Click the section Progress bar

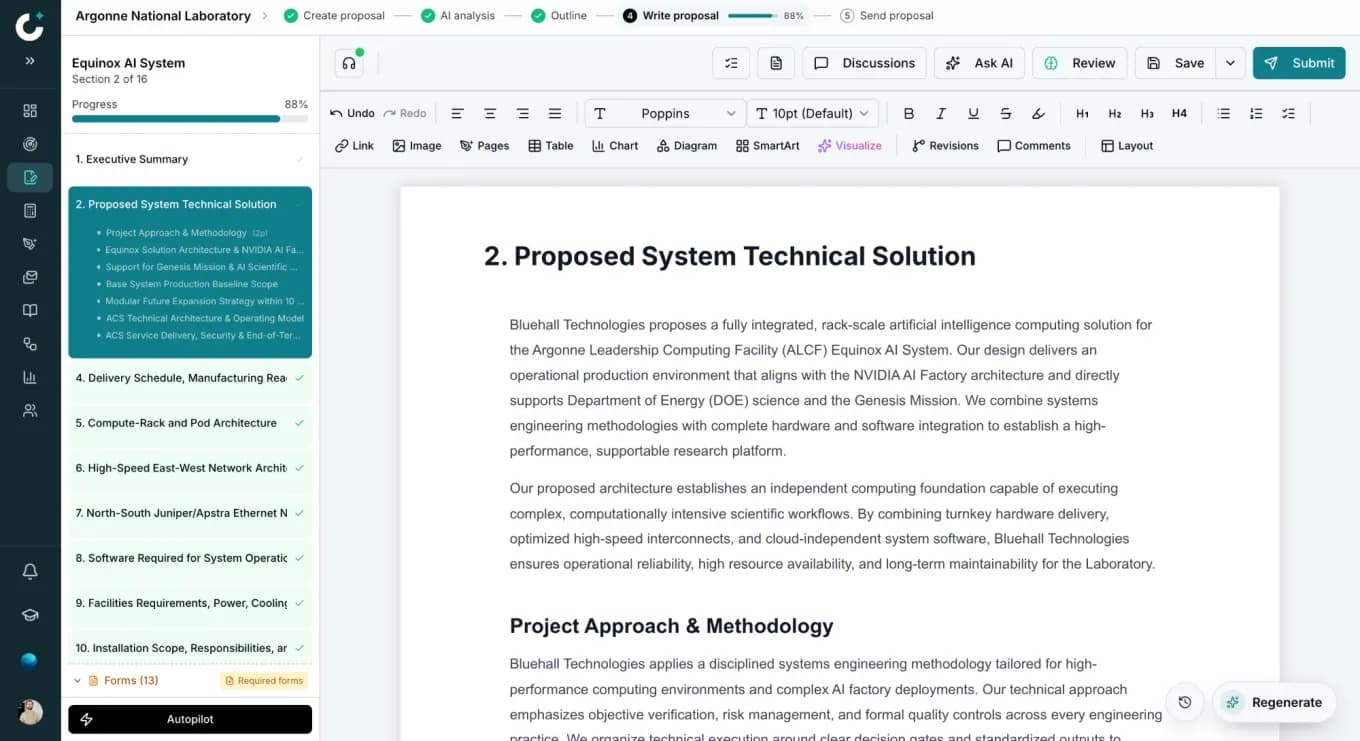tap(190, 119)
